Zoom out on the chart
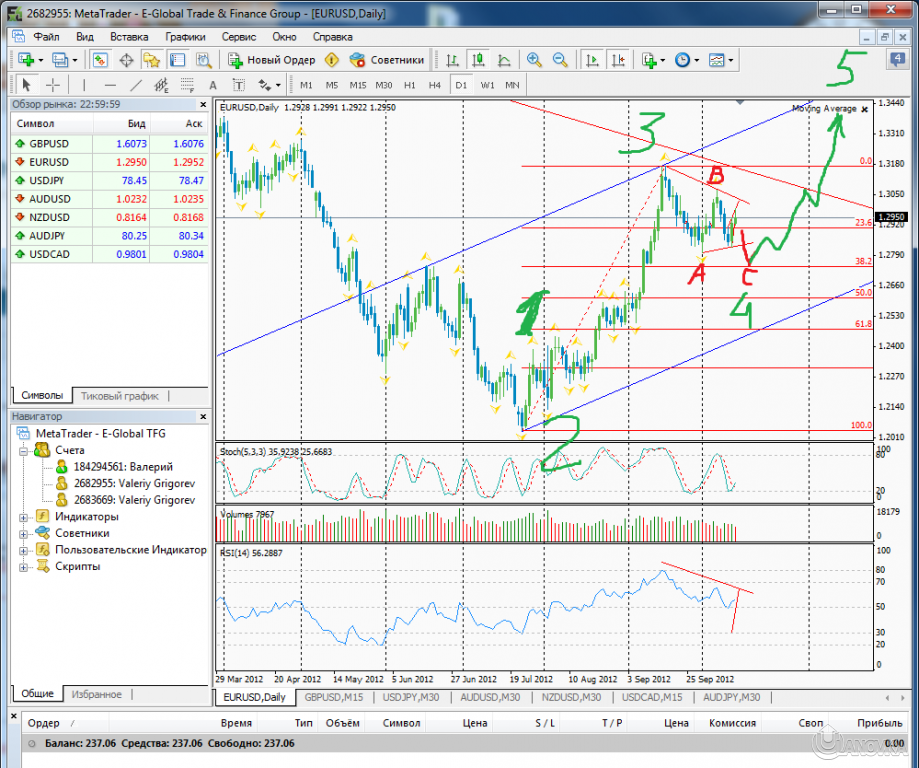 point(560,58)
